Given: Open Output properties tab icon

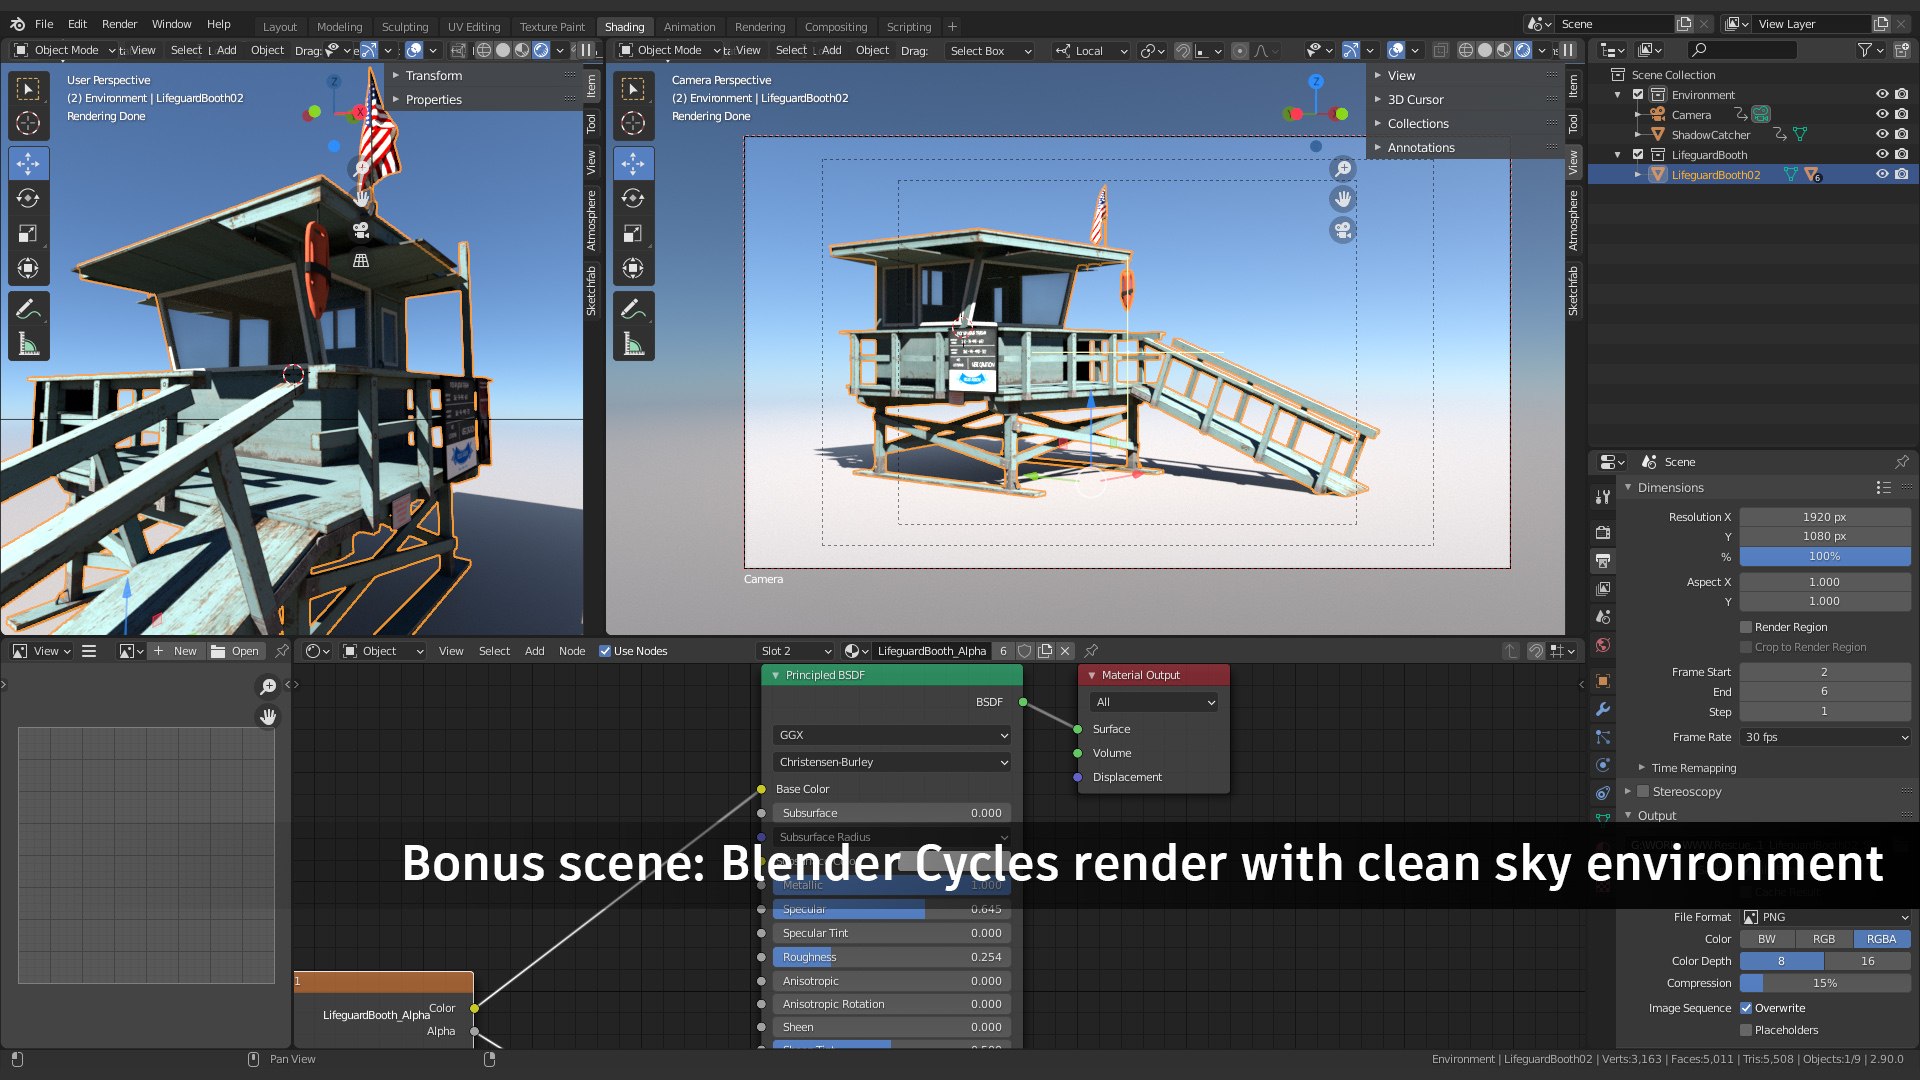Looking at the screenshot, I should click(x=1603, y=561).
